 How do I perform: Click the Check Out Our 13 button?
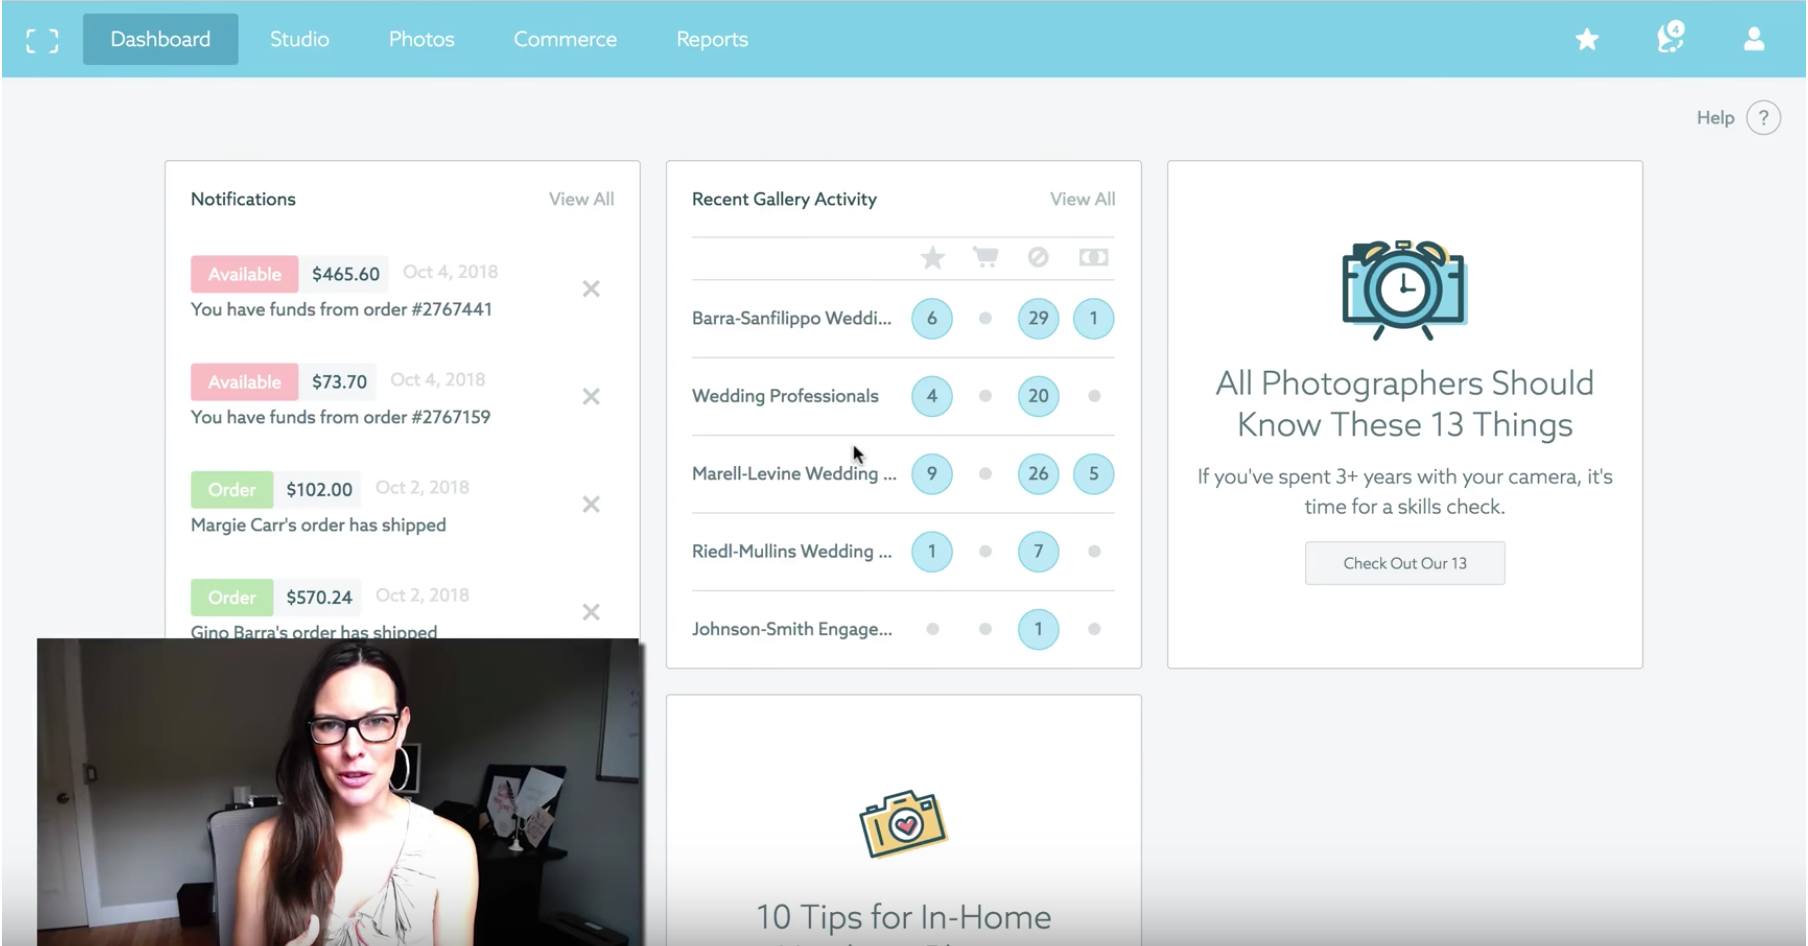coord(1404,563)
